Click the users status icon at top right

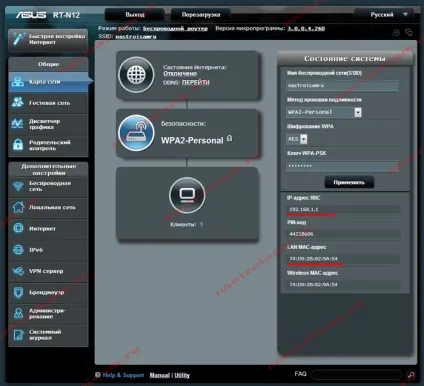396,32
